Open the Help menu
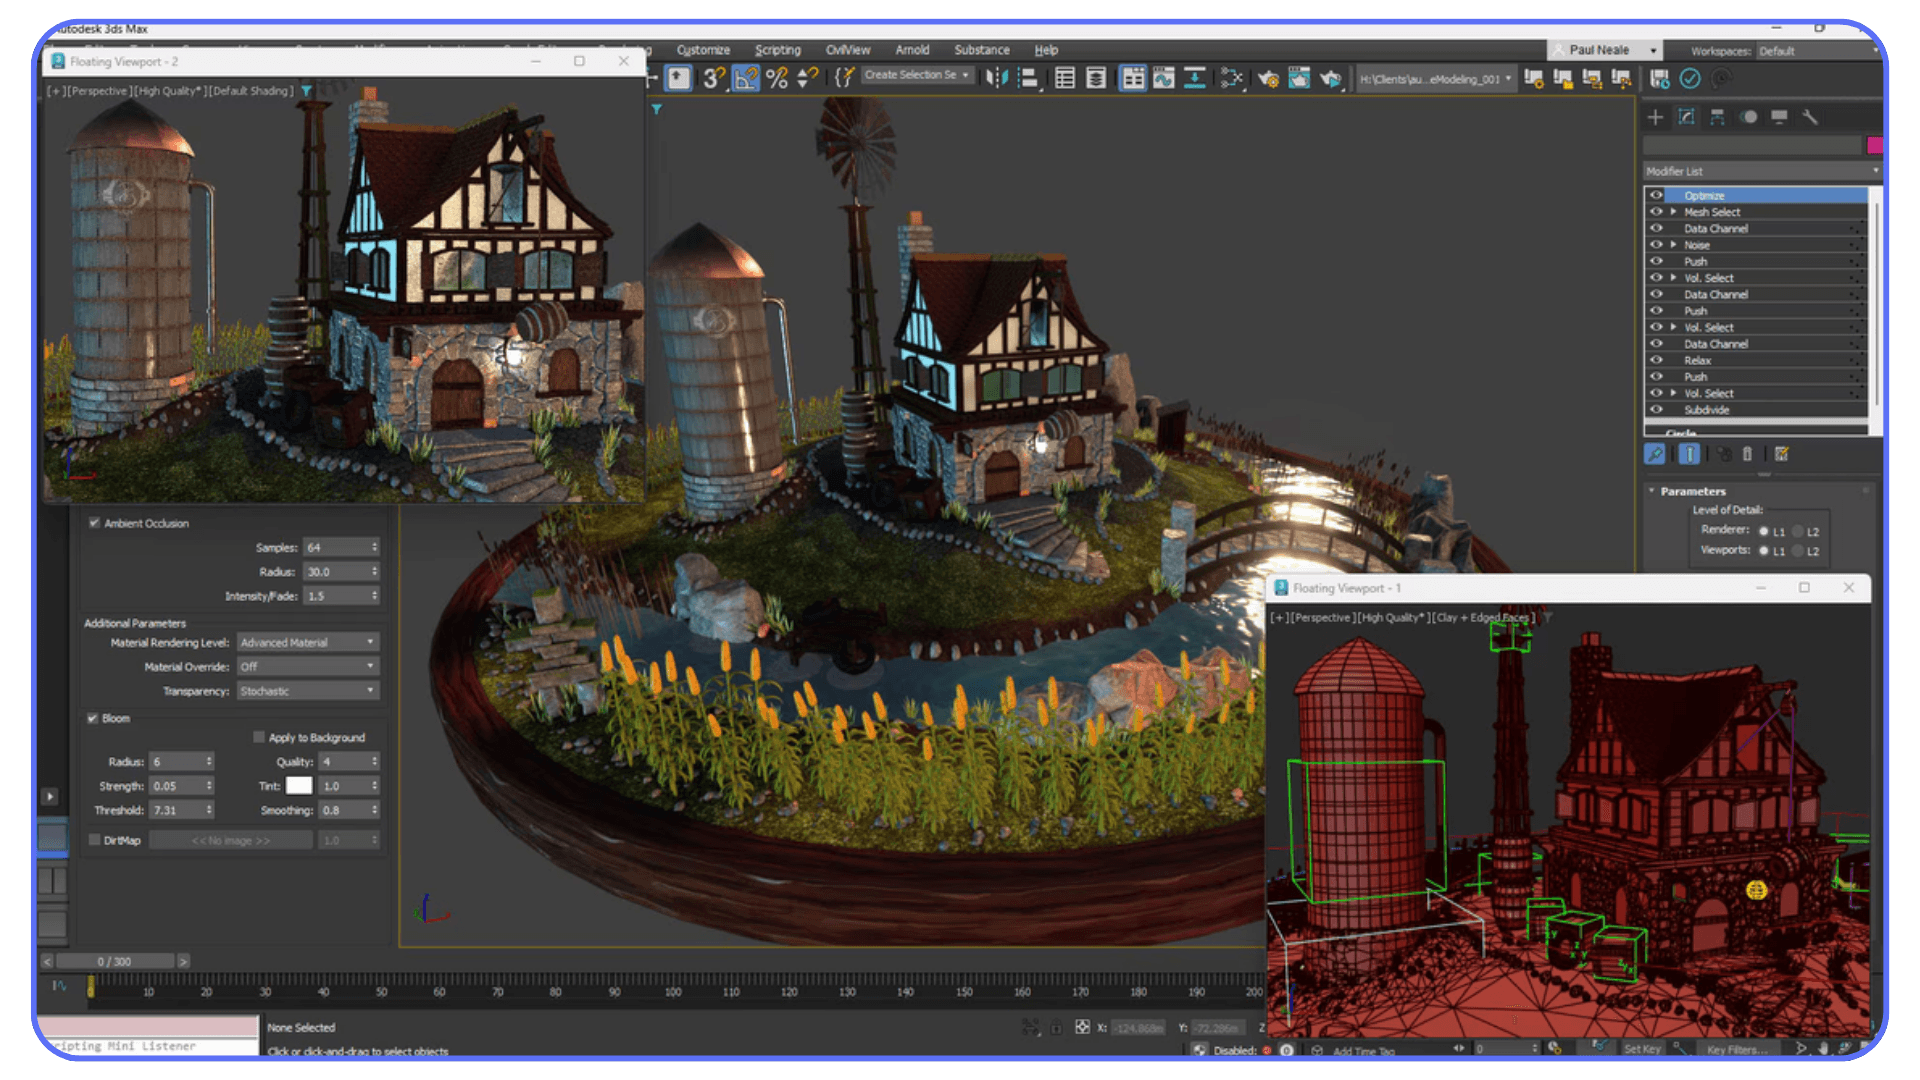The image size is (1920, 1080). 1046,50
